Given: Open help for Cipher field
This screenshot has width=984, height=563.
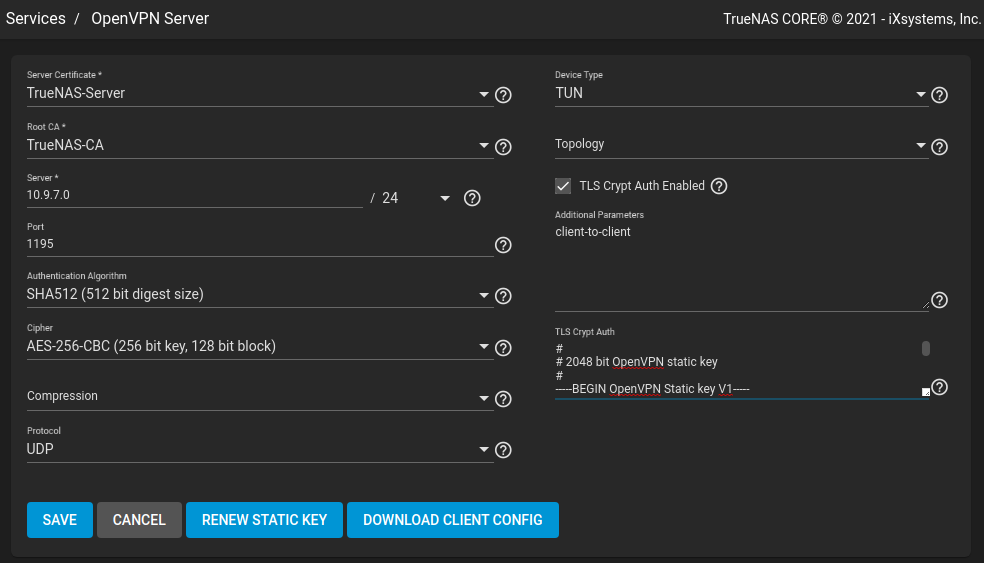Looking at the screenshot, I should point(503,348).
